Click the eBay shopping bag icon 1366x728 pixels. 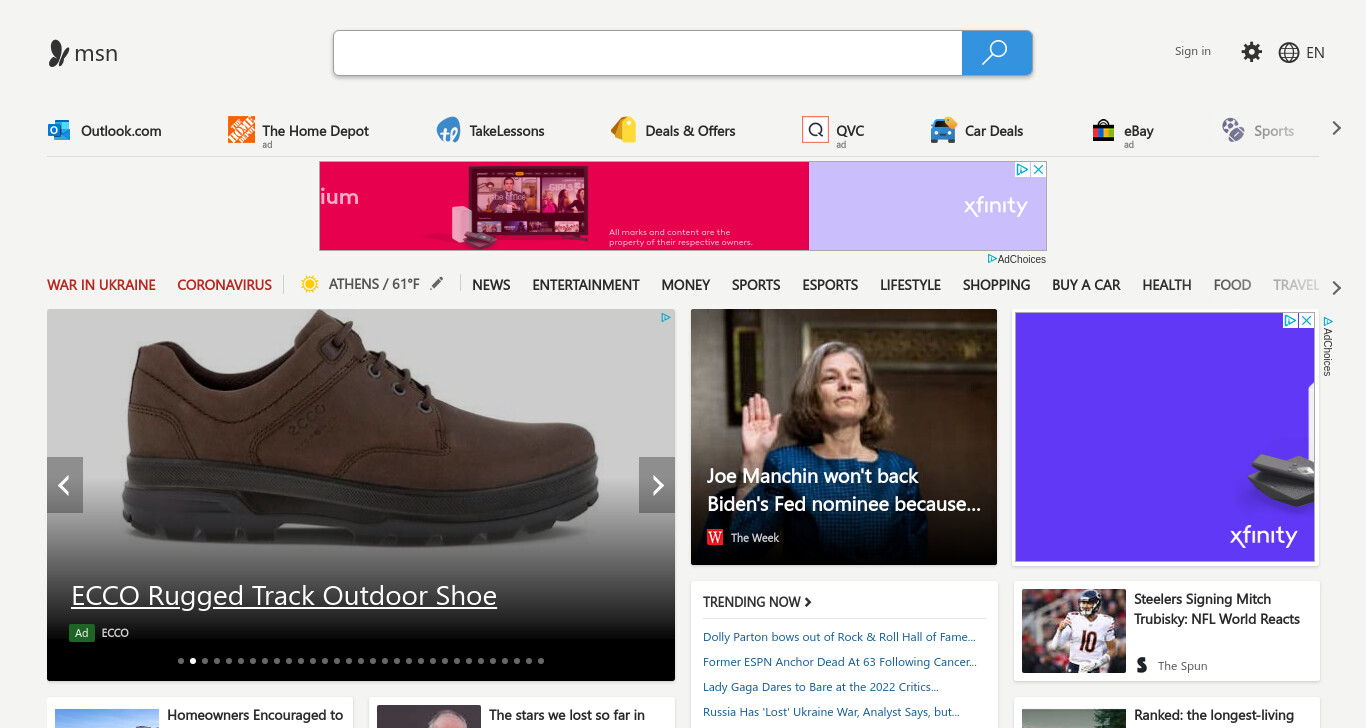pos(1103,130)
